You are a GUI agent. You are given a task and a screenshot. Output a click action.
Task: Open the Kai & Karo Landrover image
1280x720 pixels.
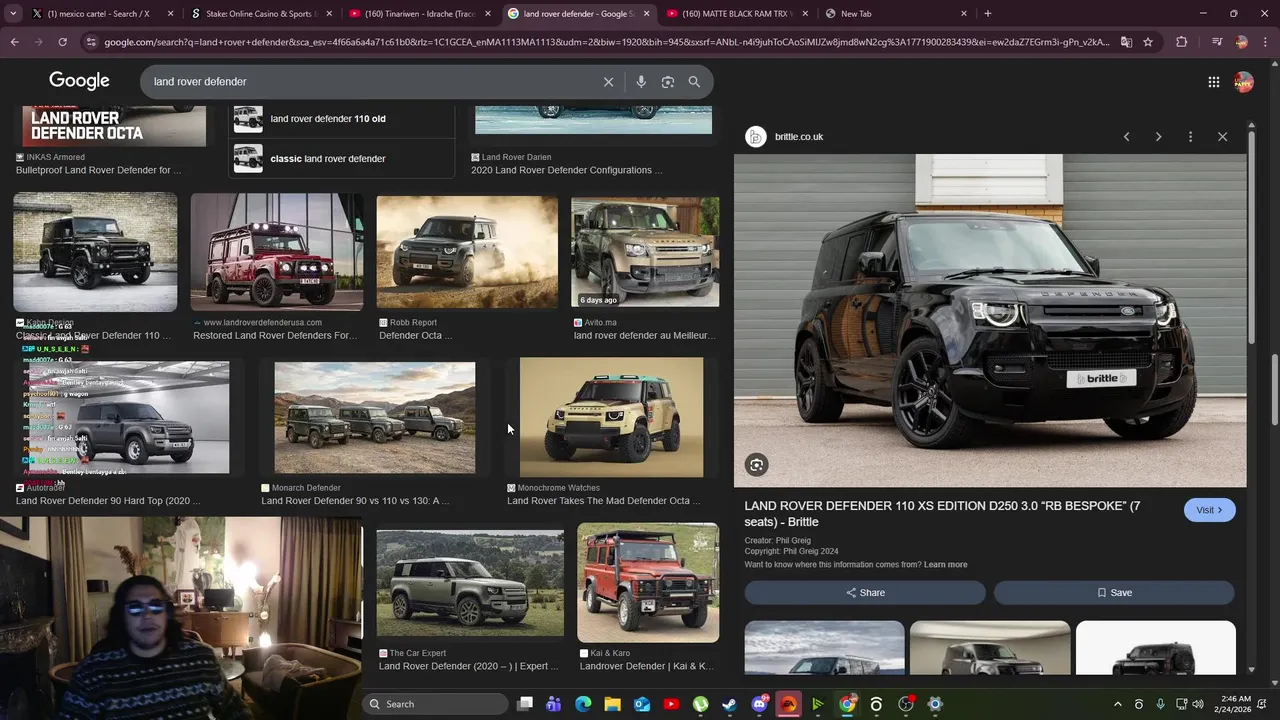click(x=648, y=582)
